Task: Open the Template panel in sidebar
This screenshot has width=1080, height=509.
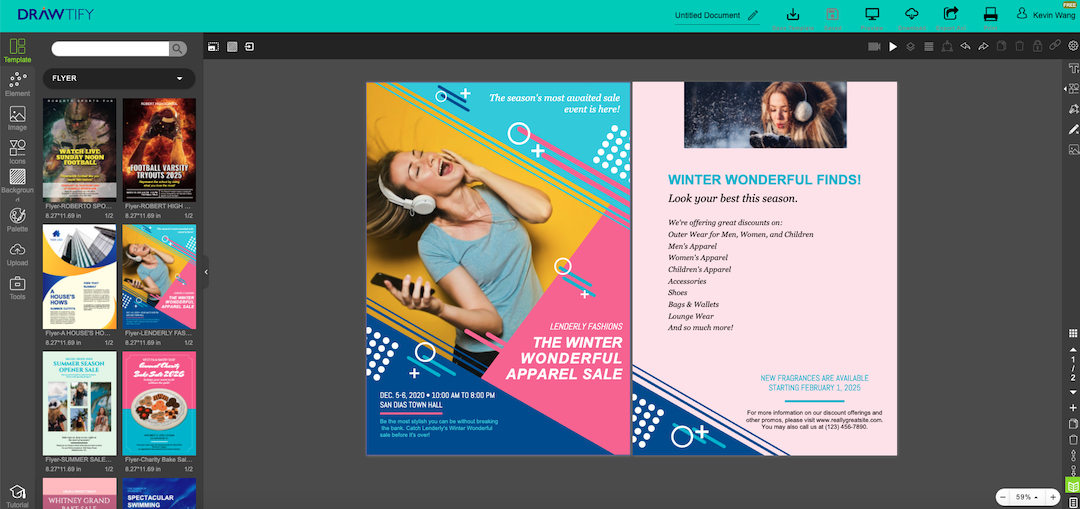Action: (17, 51)
